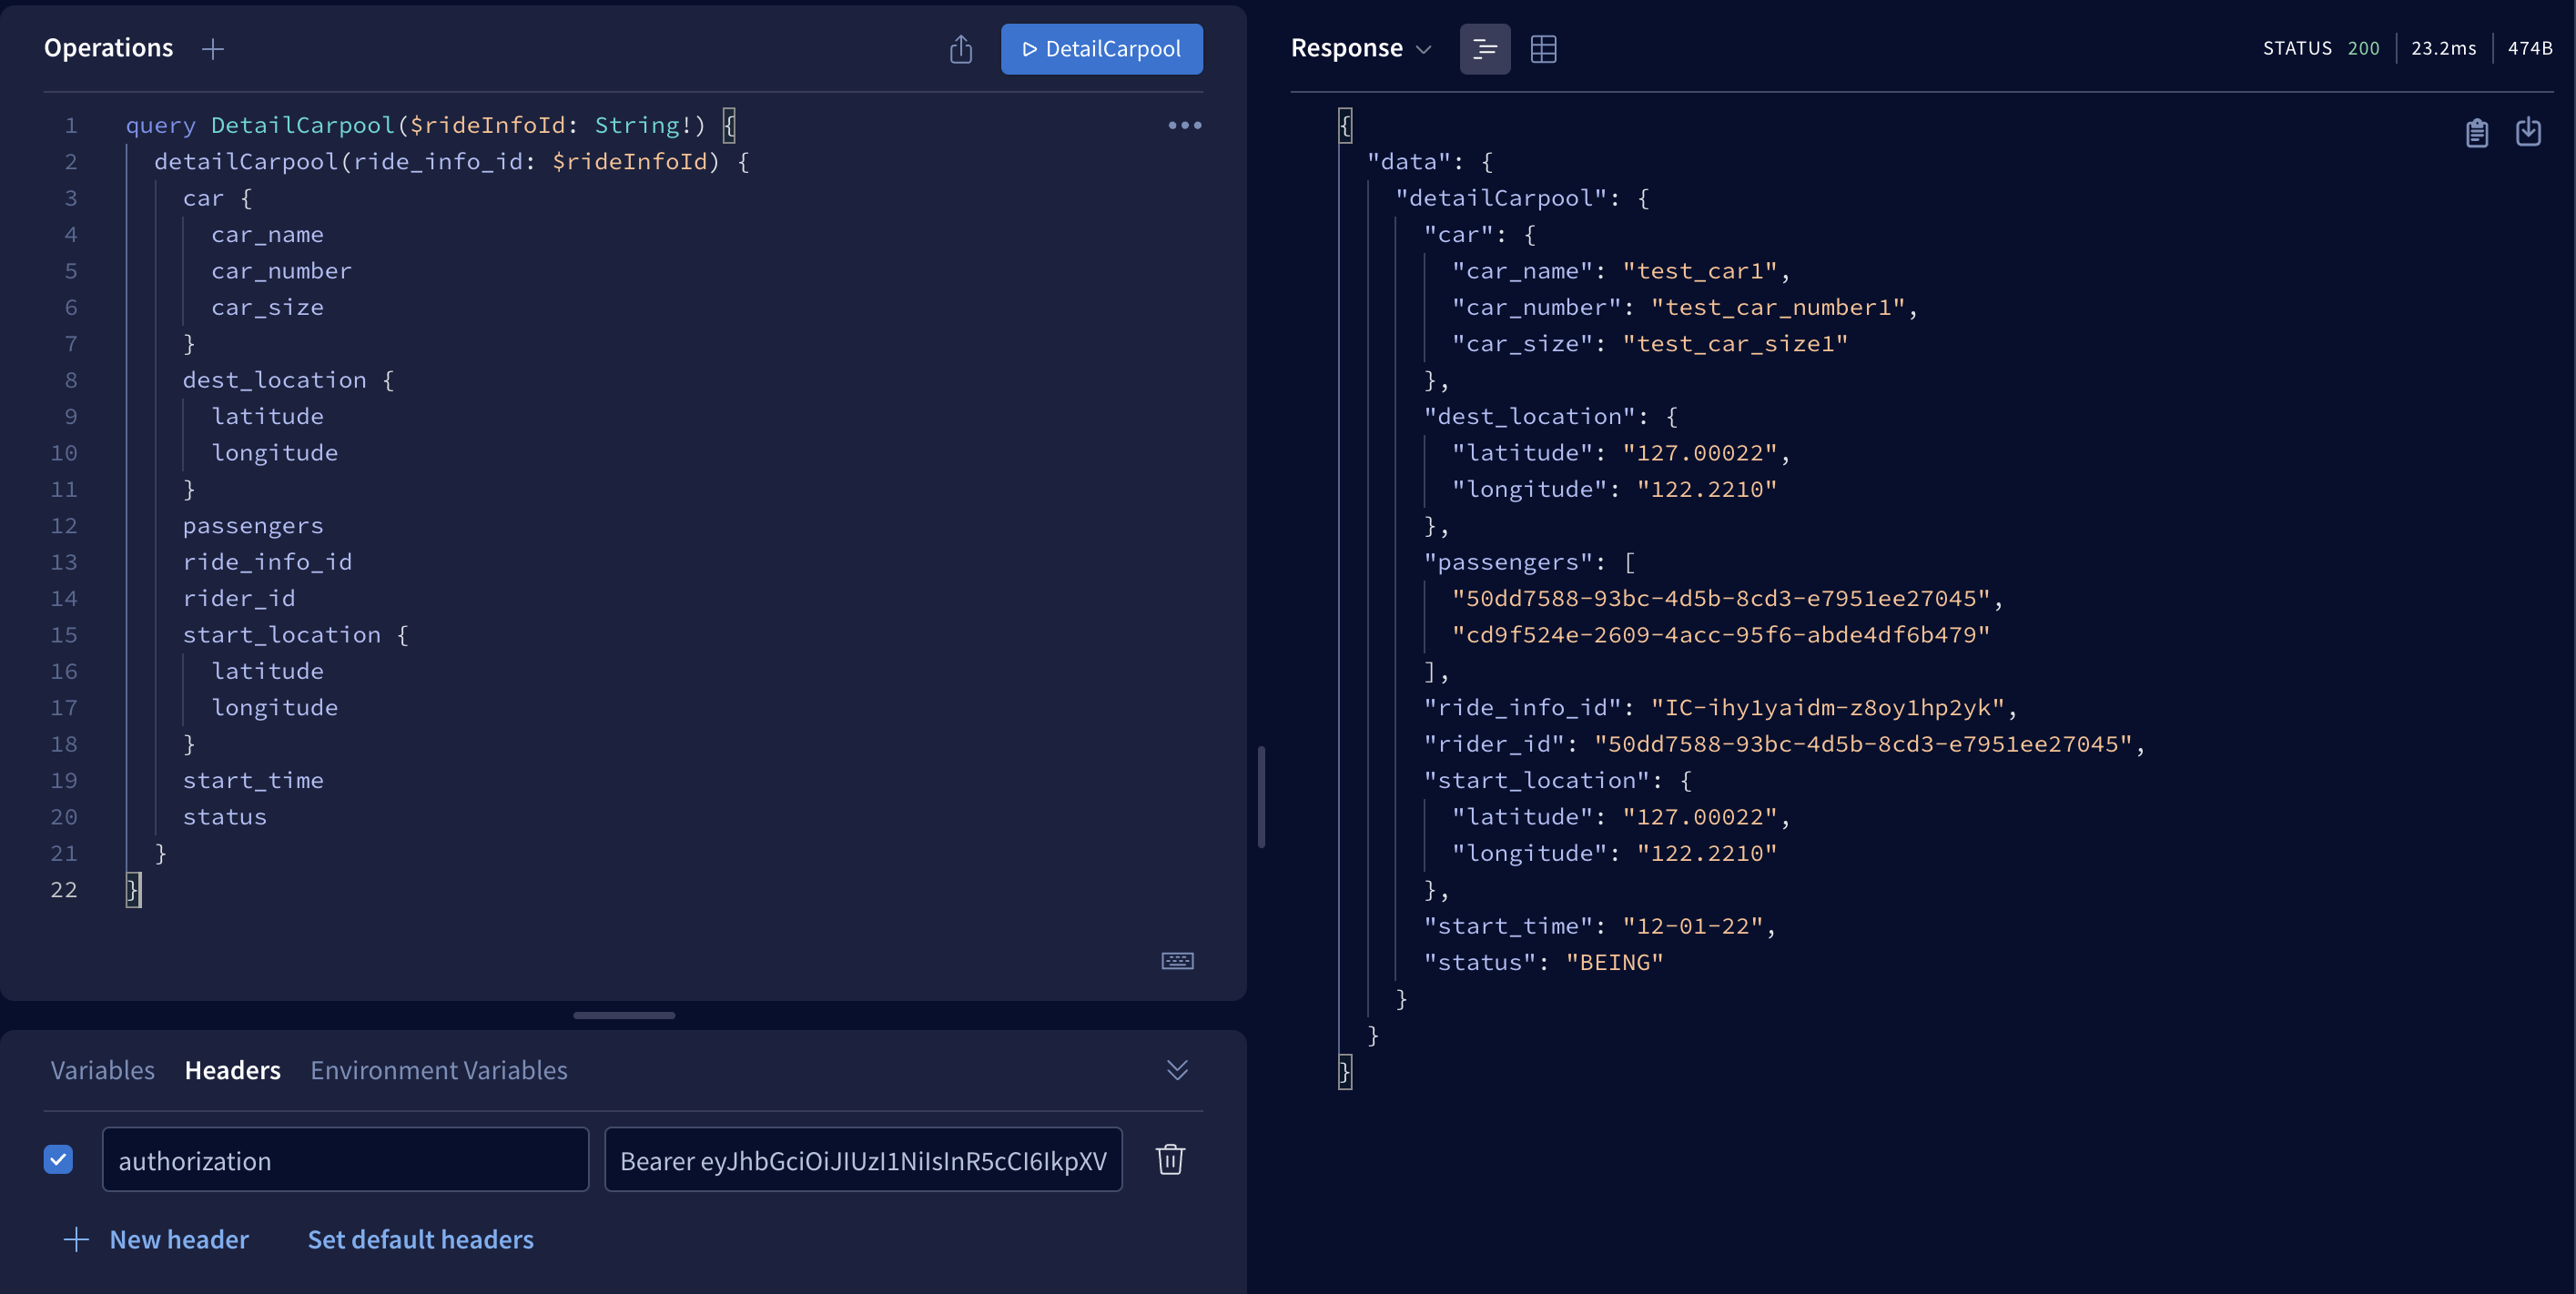Show keyboard shortcuts icon in editor
This screenshot has height=1294, width=2576.
click(x=1177, y=961)
